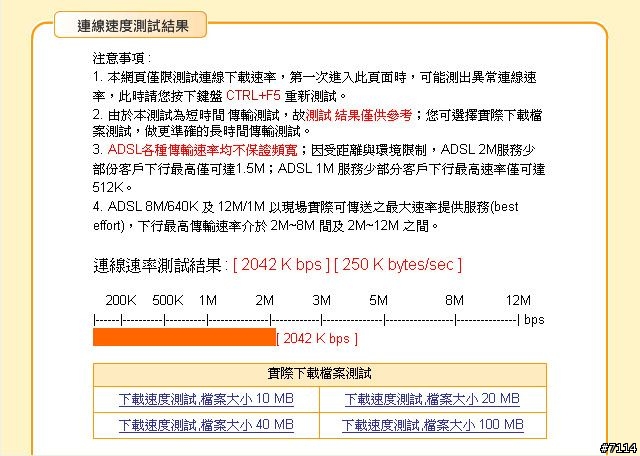Click the 5M scale label
640x456 pixels.
pyautogui.click(x=378, y=301)
